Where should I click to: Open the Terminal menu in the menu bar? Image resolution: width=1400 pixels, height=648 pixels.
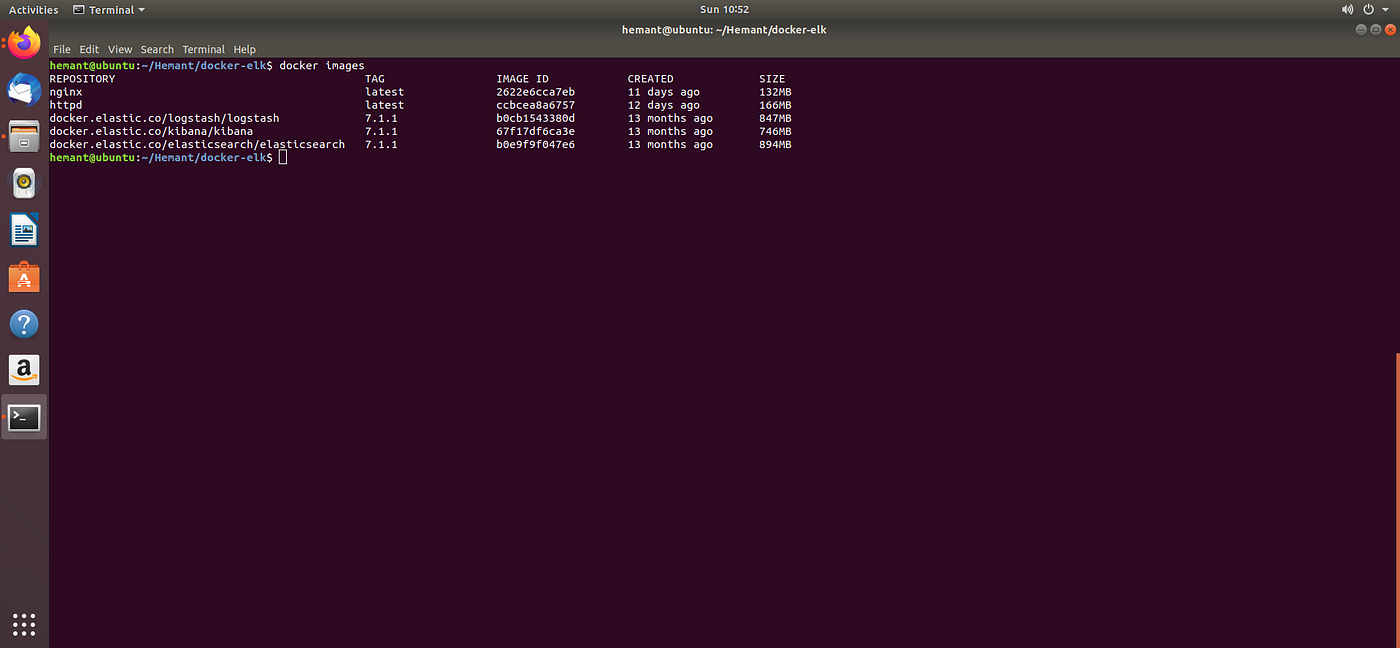[203, 49]
